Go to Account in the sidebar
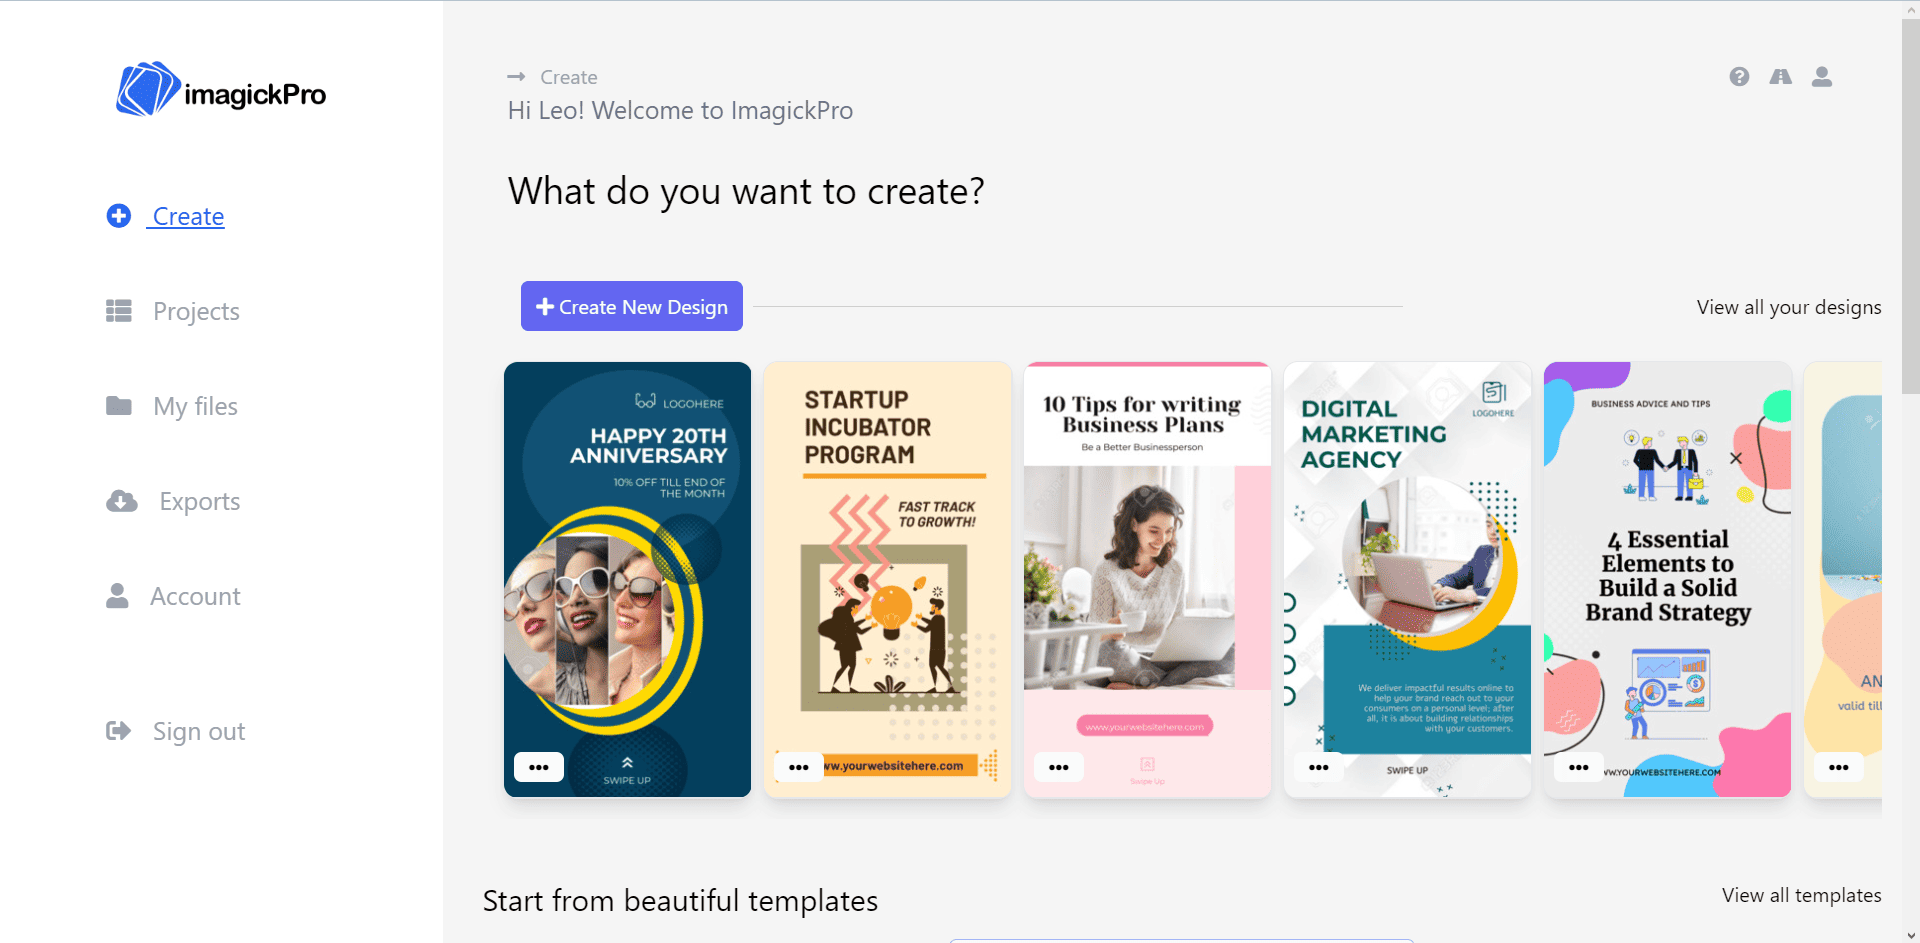The image size is (1920, 943). click(195, 596)
